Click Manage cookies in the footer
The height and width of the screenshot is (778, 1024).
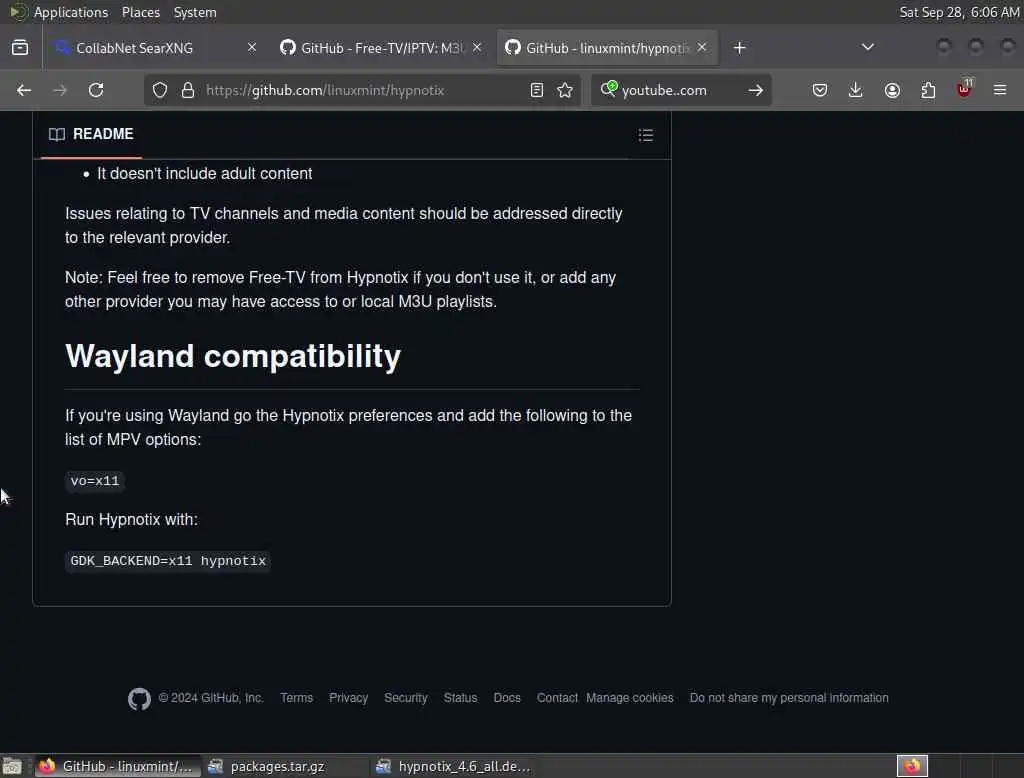pos(630,698)
